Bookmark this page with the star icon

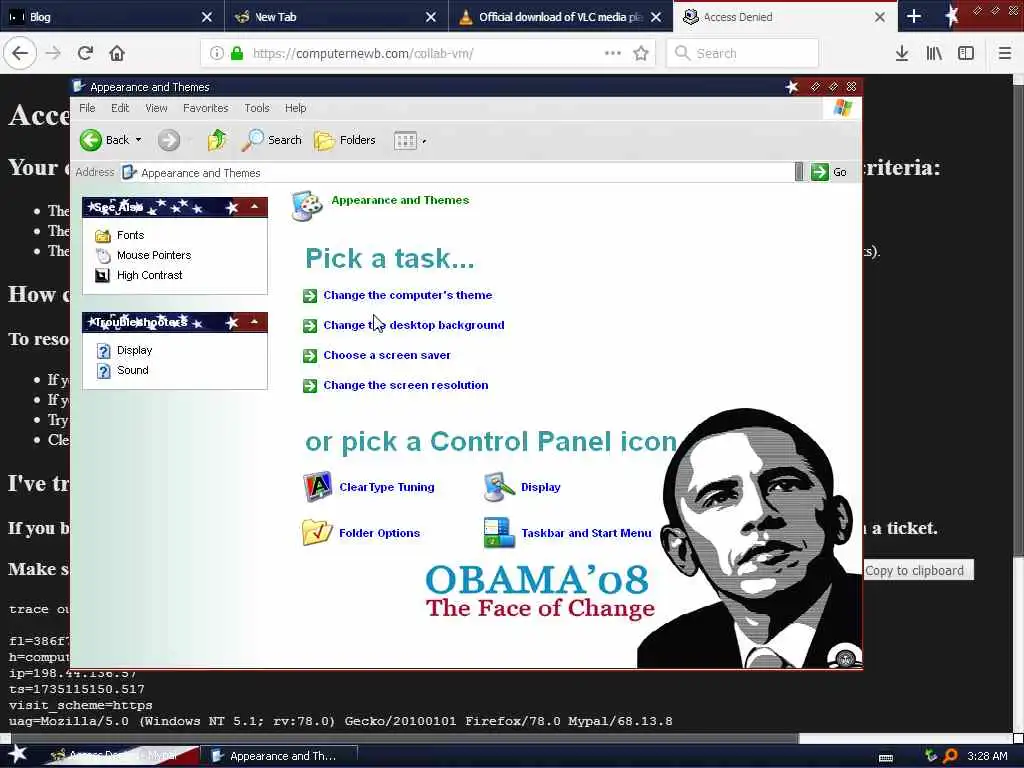pyautogui.click(x=641, y=53)
